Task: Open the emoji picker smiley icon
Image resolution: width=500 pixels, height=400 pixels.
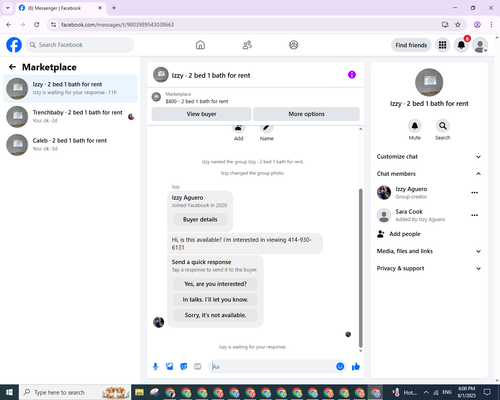Action: 340,367
